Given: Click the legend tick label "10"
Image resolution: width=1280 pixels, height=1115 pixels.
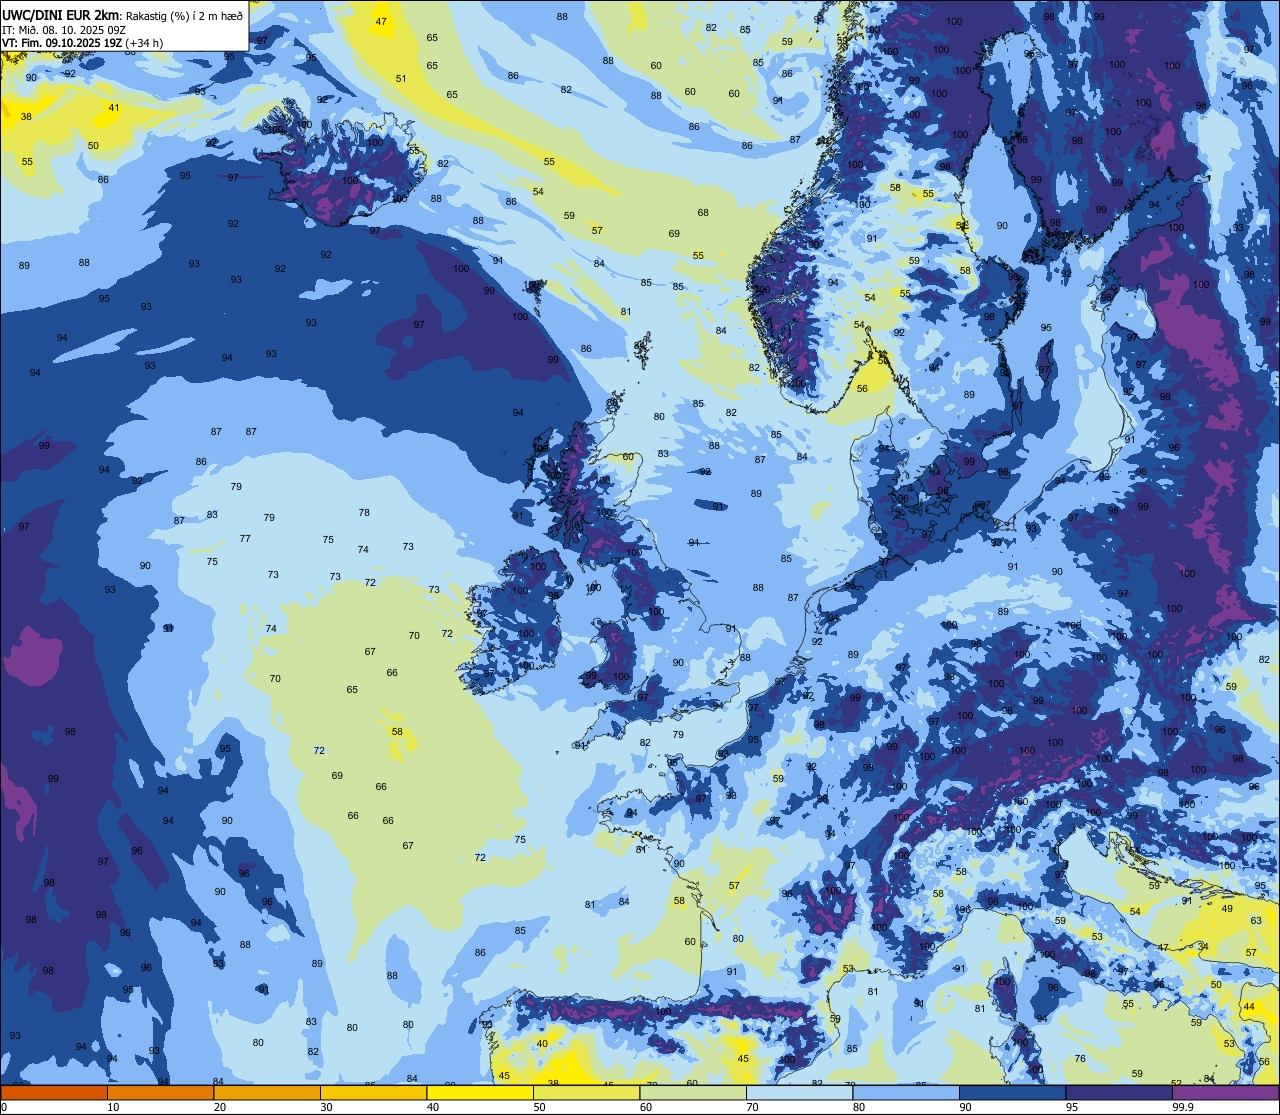Looking at the screenshot, I should tap(113, 1107).
